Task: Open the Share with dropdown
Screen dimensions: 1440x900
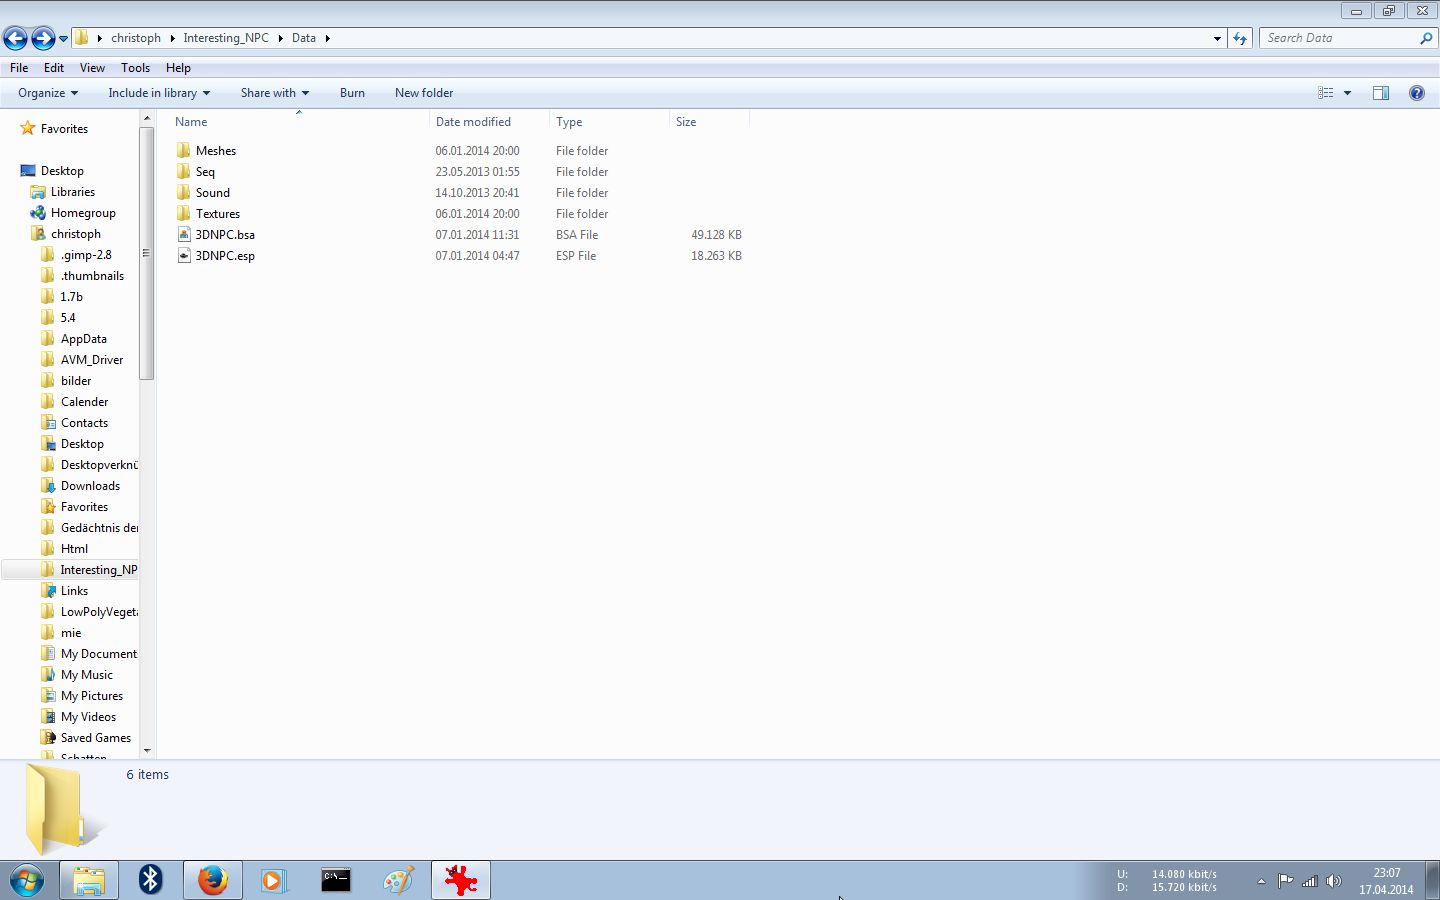Action: pyautogui.click(x=274, y=93)
